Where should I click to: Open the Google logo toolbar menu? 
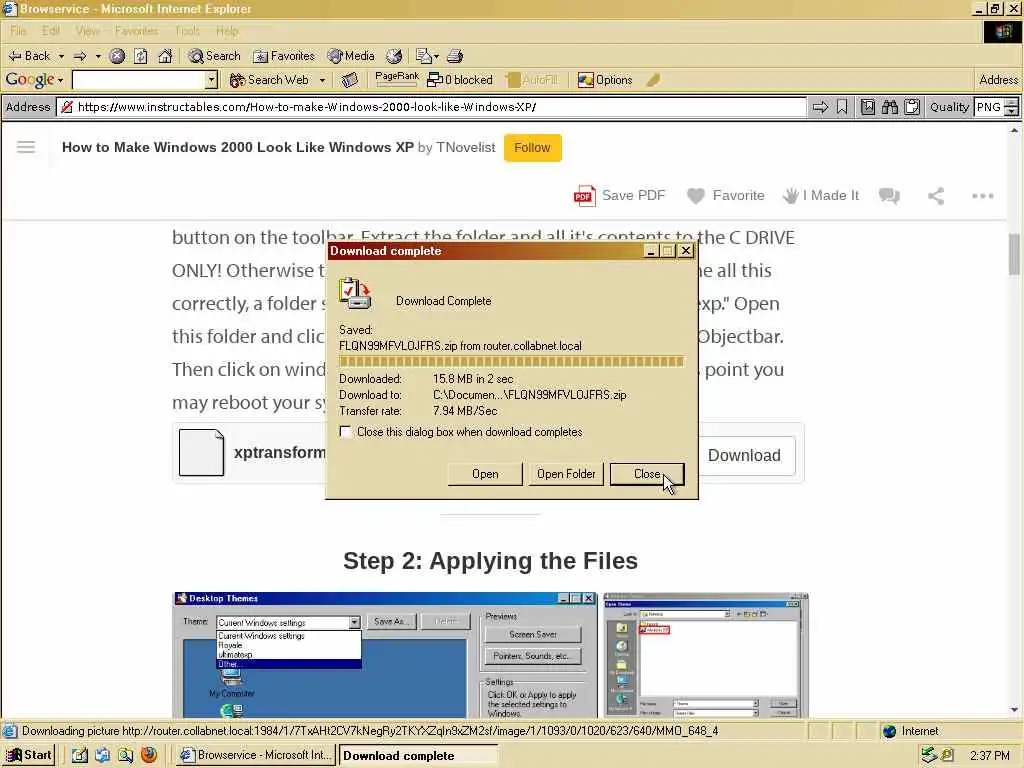click(x=34, y=80)
